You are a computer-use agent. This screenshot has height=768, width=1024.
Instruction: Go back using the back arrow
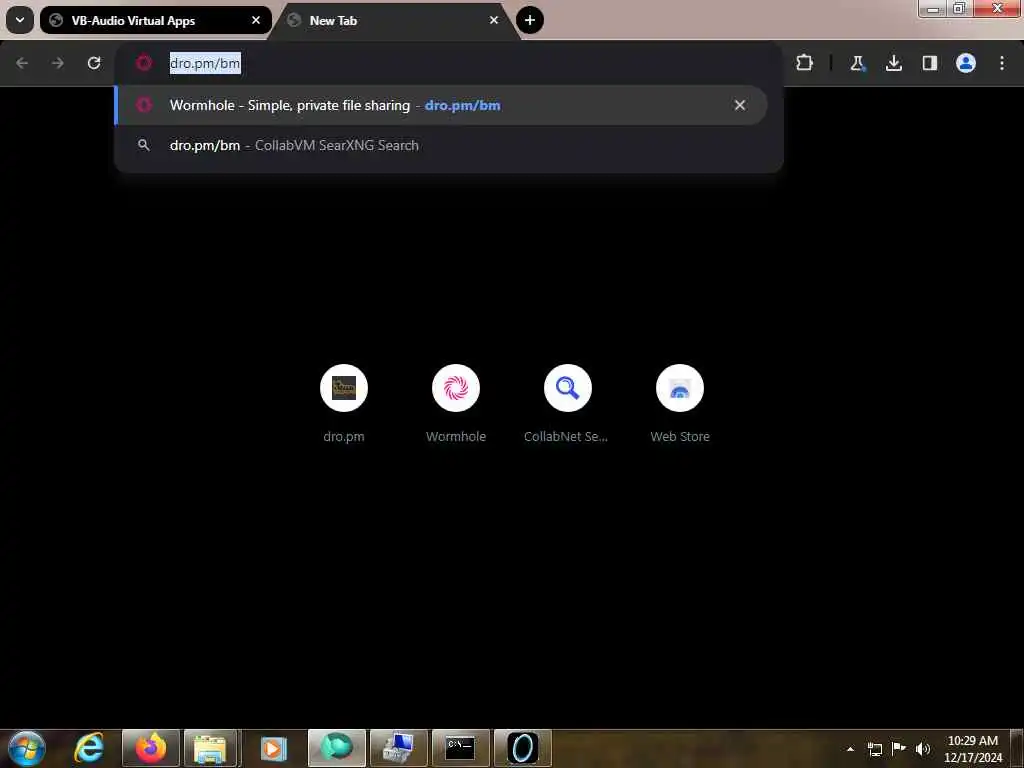pyautogui.click(x=22, y=63)
